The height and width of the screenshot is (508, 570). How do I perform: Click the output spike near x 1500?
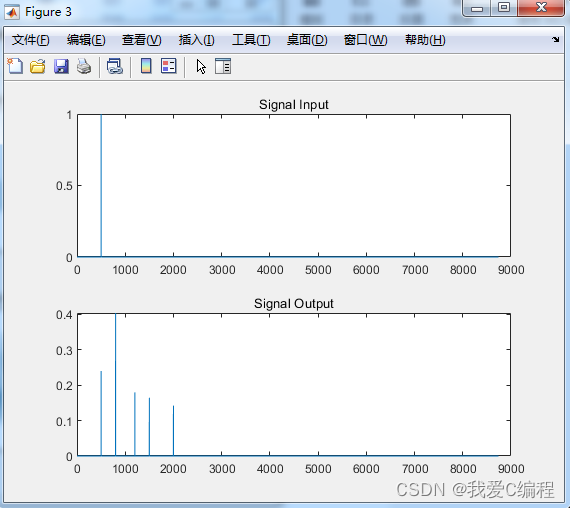coord(149,427)
